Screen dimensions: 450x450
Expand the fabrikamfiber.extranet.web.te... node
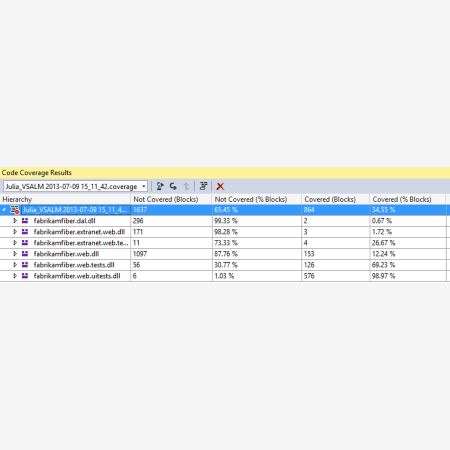click(15, 243)
